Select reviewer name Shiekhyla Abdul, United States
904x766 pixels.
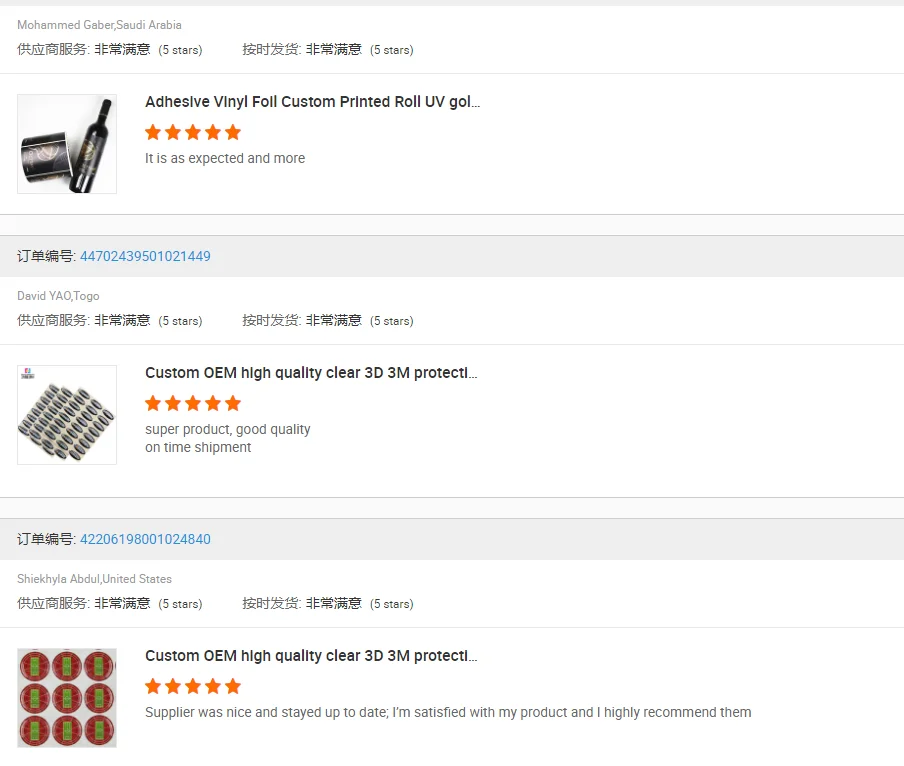[x=94, y=579]
